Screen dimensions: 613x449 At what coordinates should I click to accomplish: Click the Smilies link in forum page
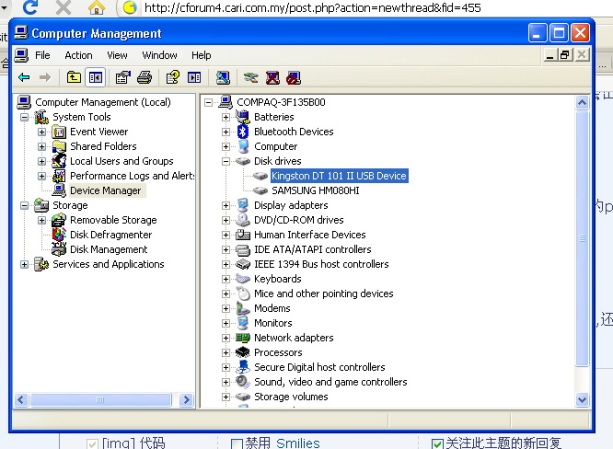298,444
